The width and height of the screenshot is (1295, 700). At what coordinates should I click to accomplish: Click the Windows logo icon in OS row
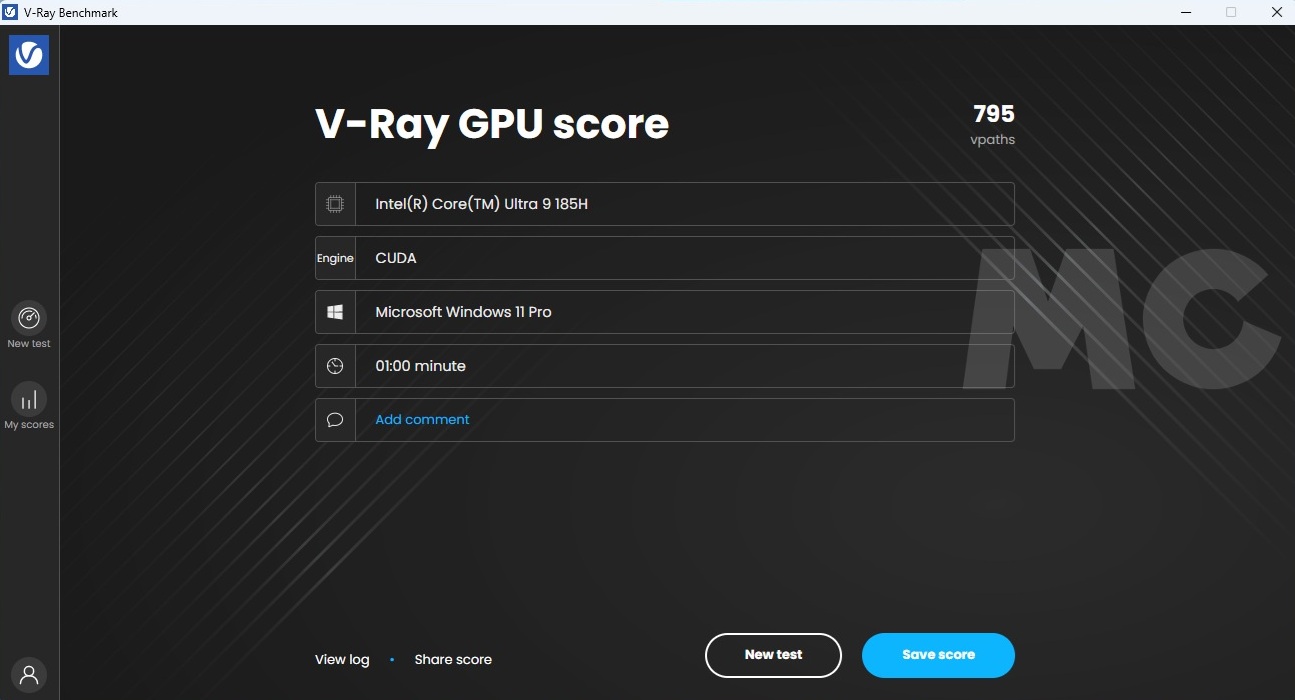pos(335,312)
